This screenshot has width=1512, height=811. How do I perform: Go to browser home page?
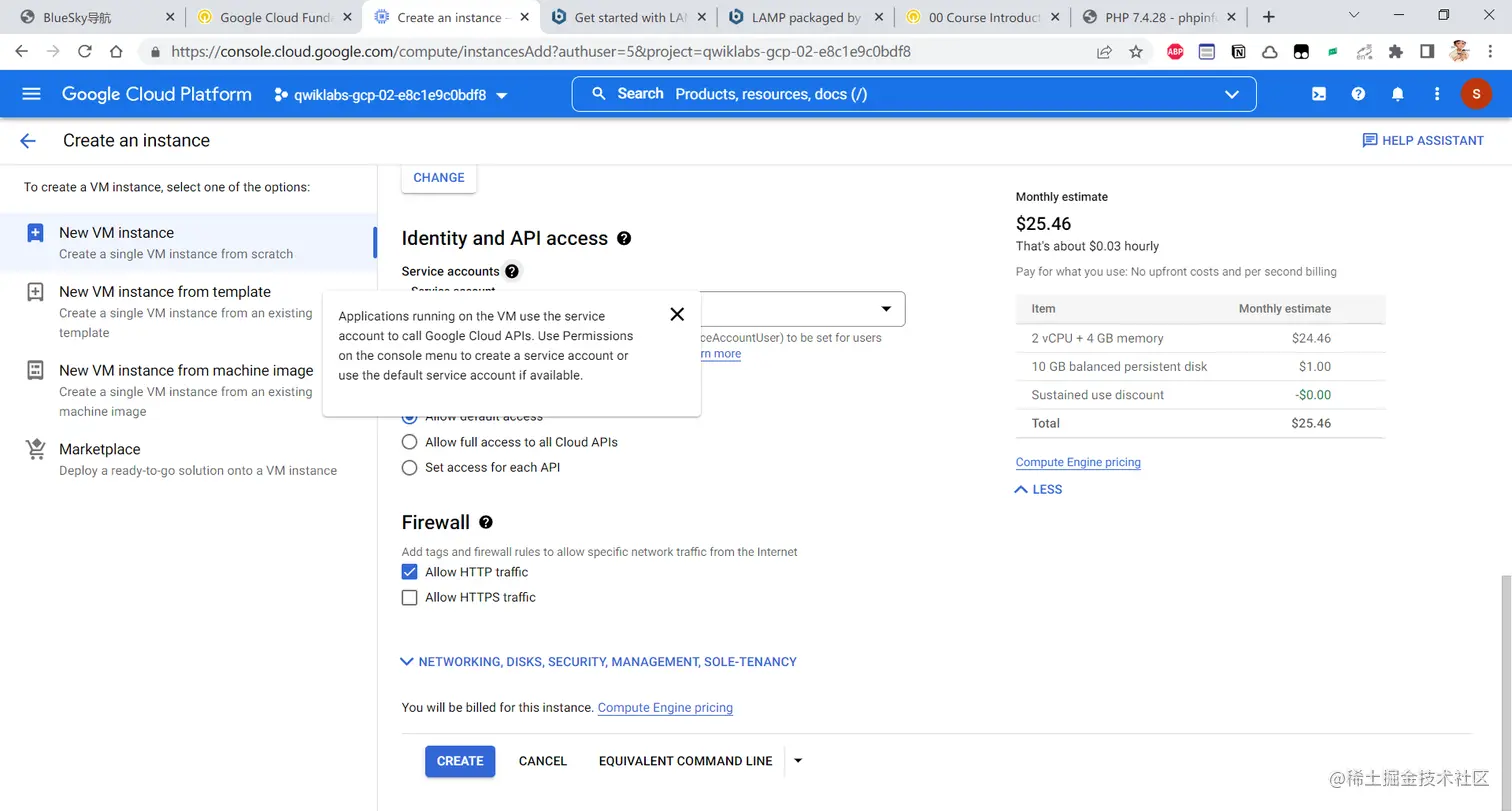[116, 52]
